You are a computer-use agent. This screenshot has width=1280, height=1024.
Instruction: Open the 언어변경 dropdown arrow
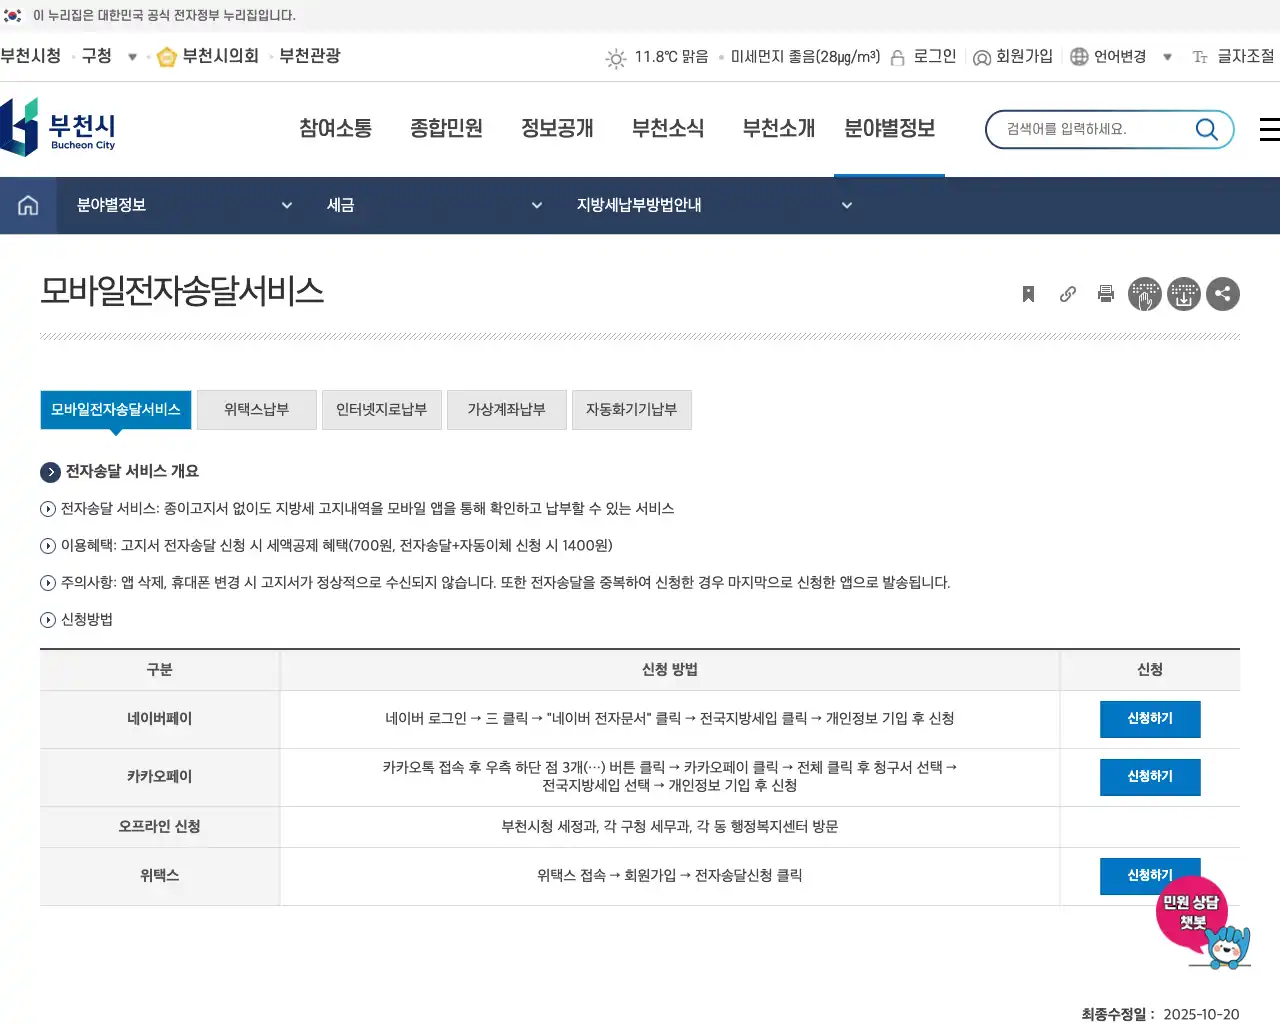pyautogui.click(x=1167, y=57)
